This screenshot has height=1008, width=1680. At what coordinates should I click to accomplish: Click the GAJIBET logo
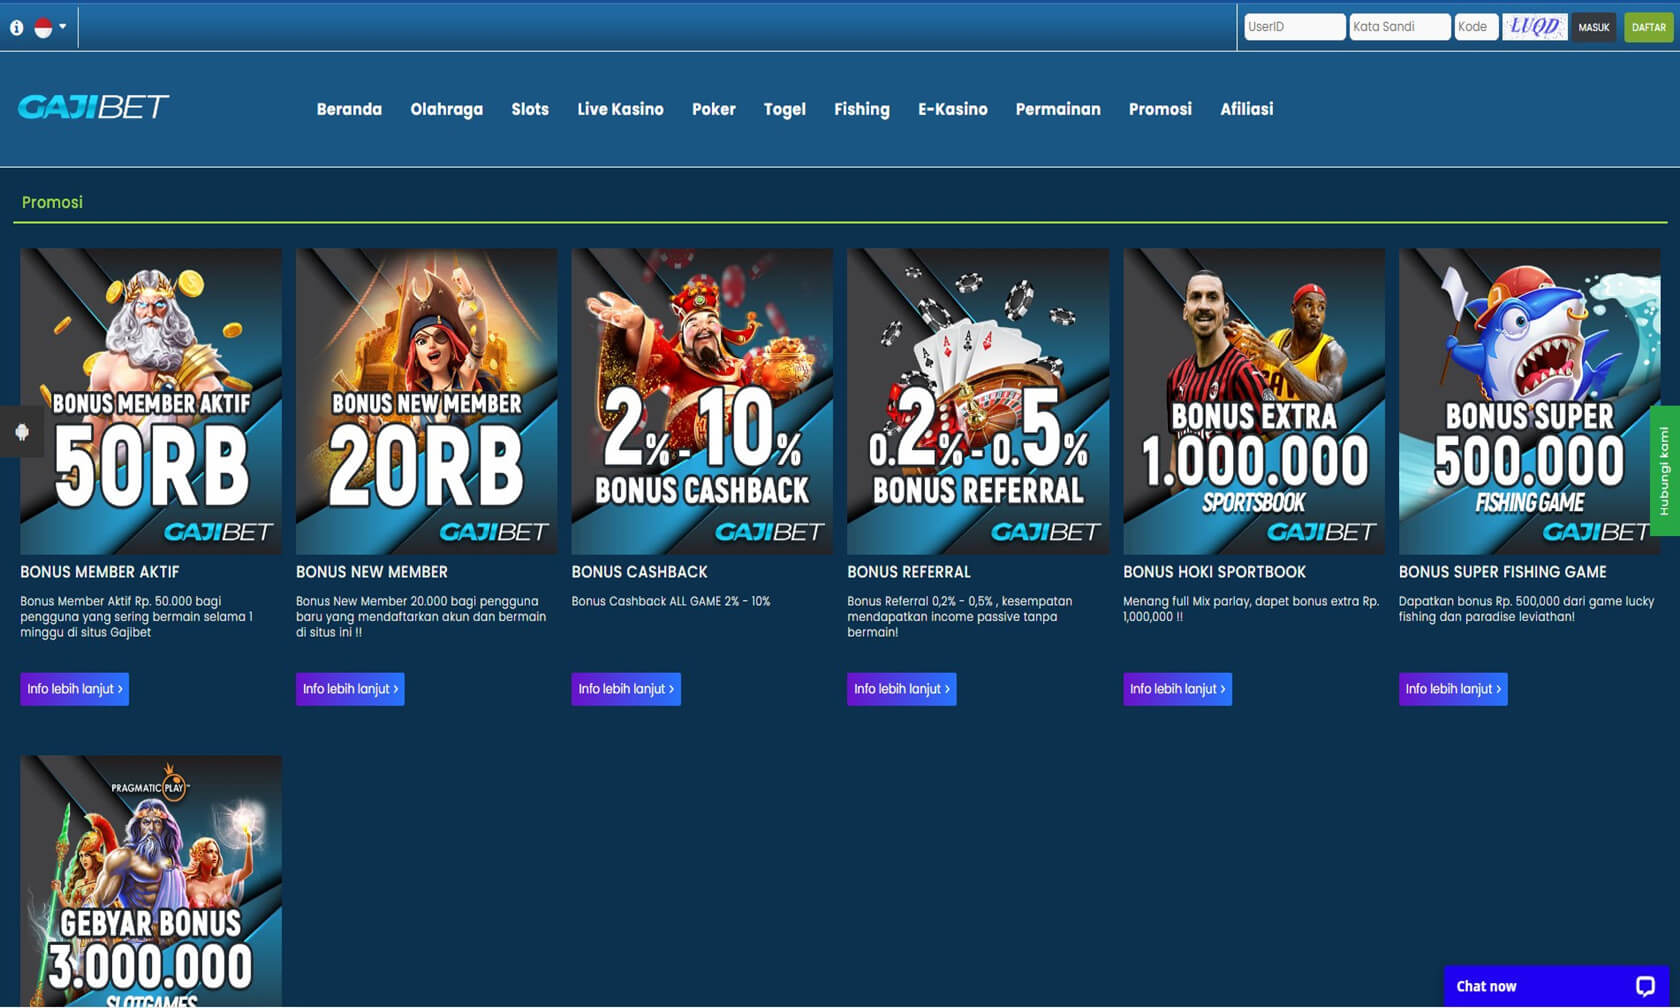click(x=93, y=107)
